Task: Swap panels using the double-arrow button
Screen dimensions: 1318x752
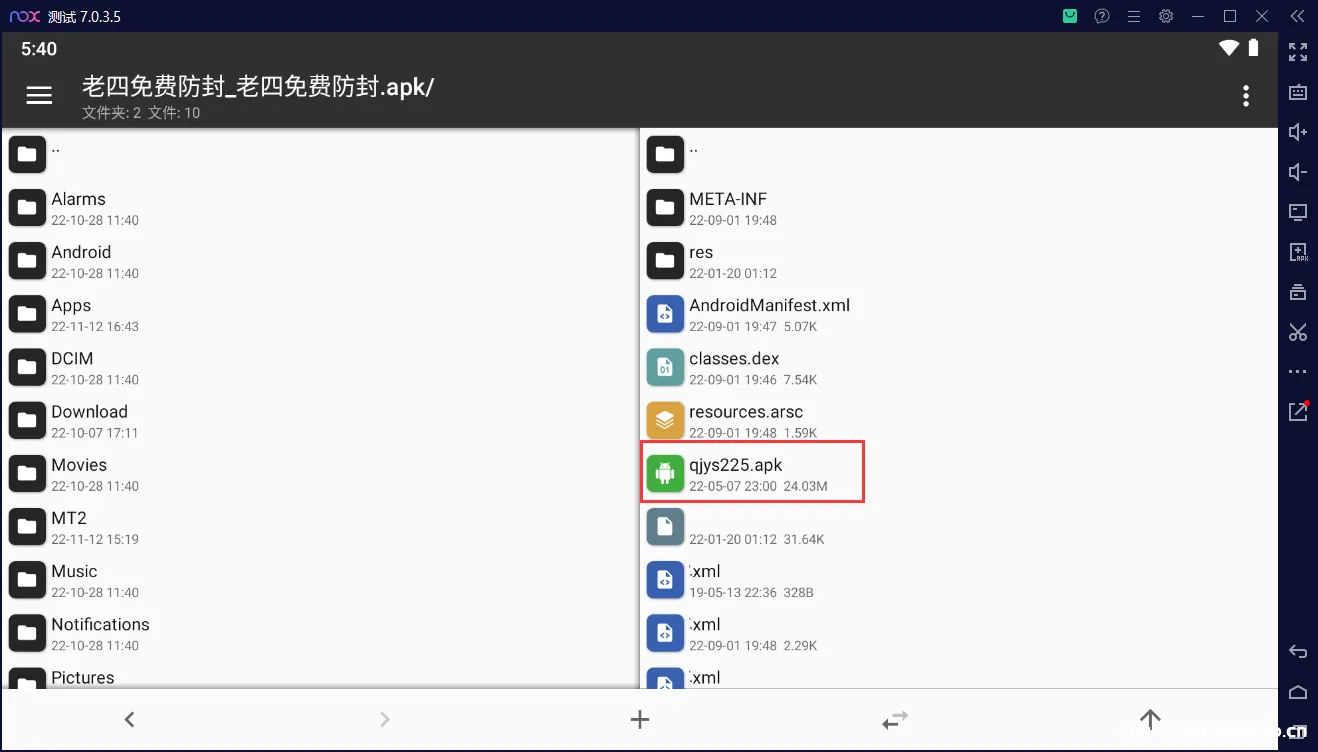Action: point(894,719)
